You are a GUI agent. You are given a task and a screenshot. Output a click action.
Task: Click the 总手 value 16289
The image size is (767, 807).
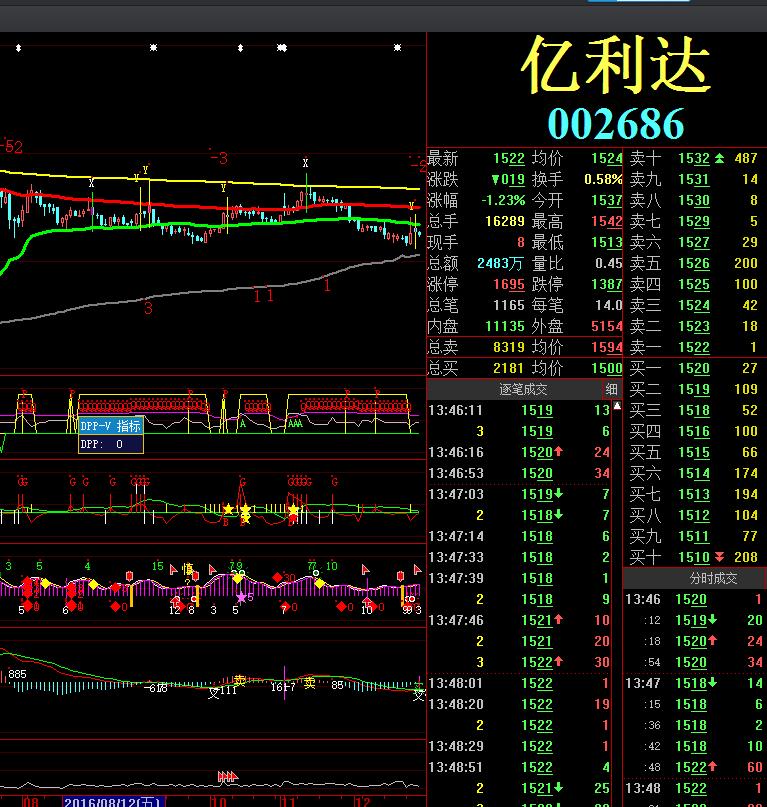pos(504,221)
